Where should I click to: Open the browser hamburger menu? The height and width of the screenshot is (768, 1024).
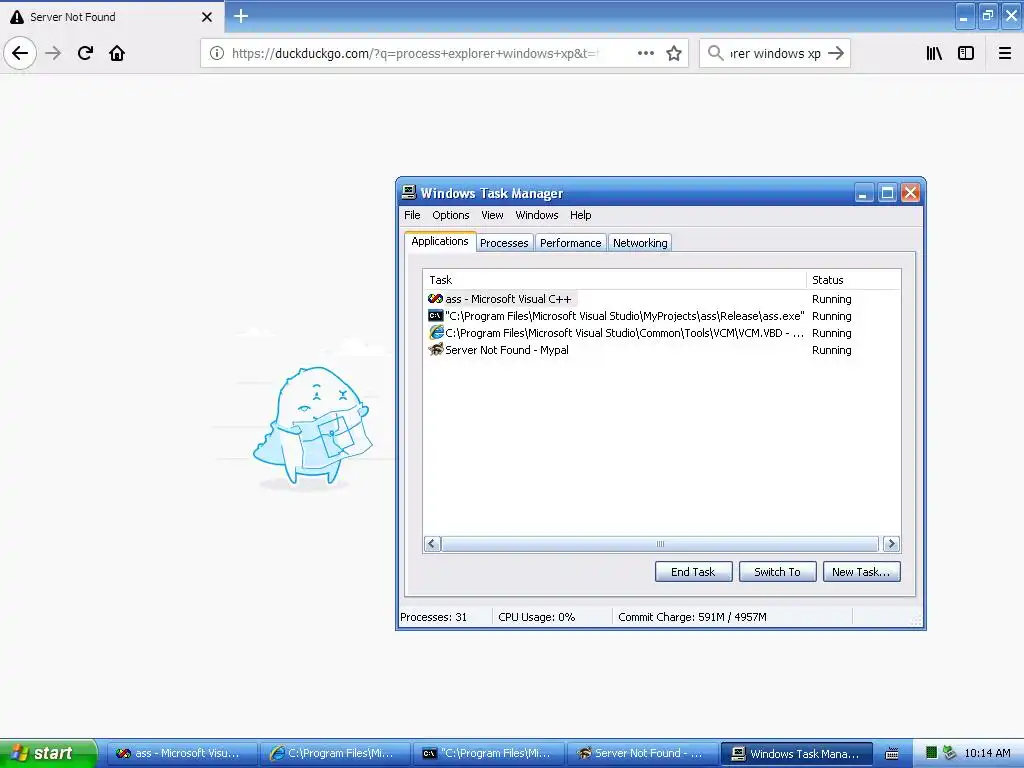[x=1004, y=53]
